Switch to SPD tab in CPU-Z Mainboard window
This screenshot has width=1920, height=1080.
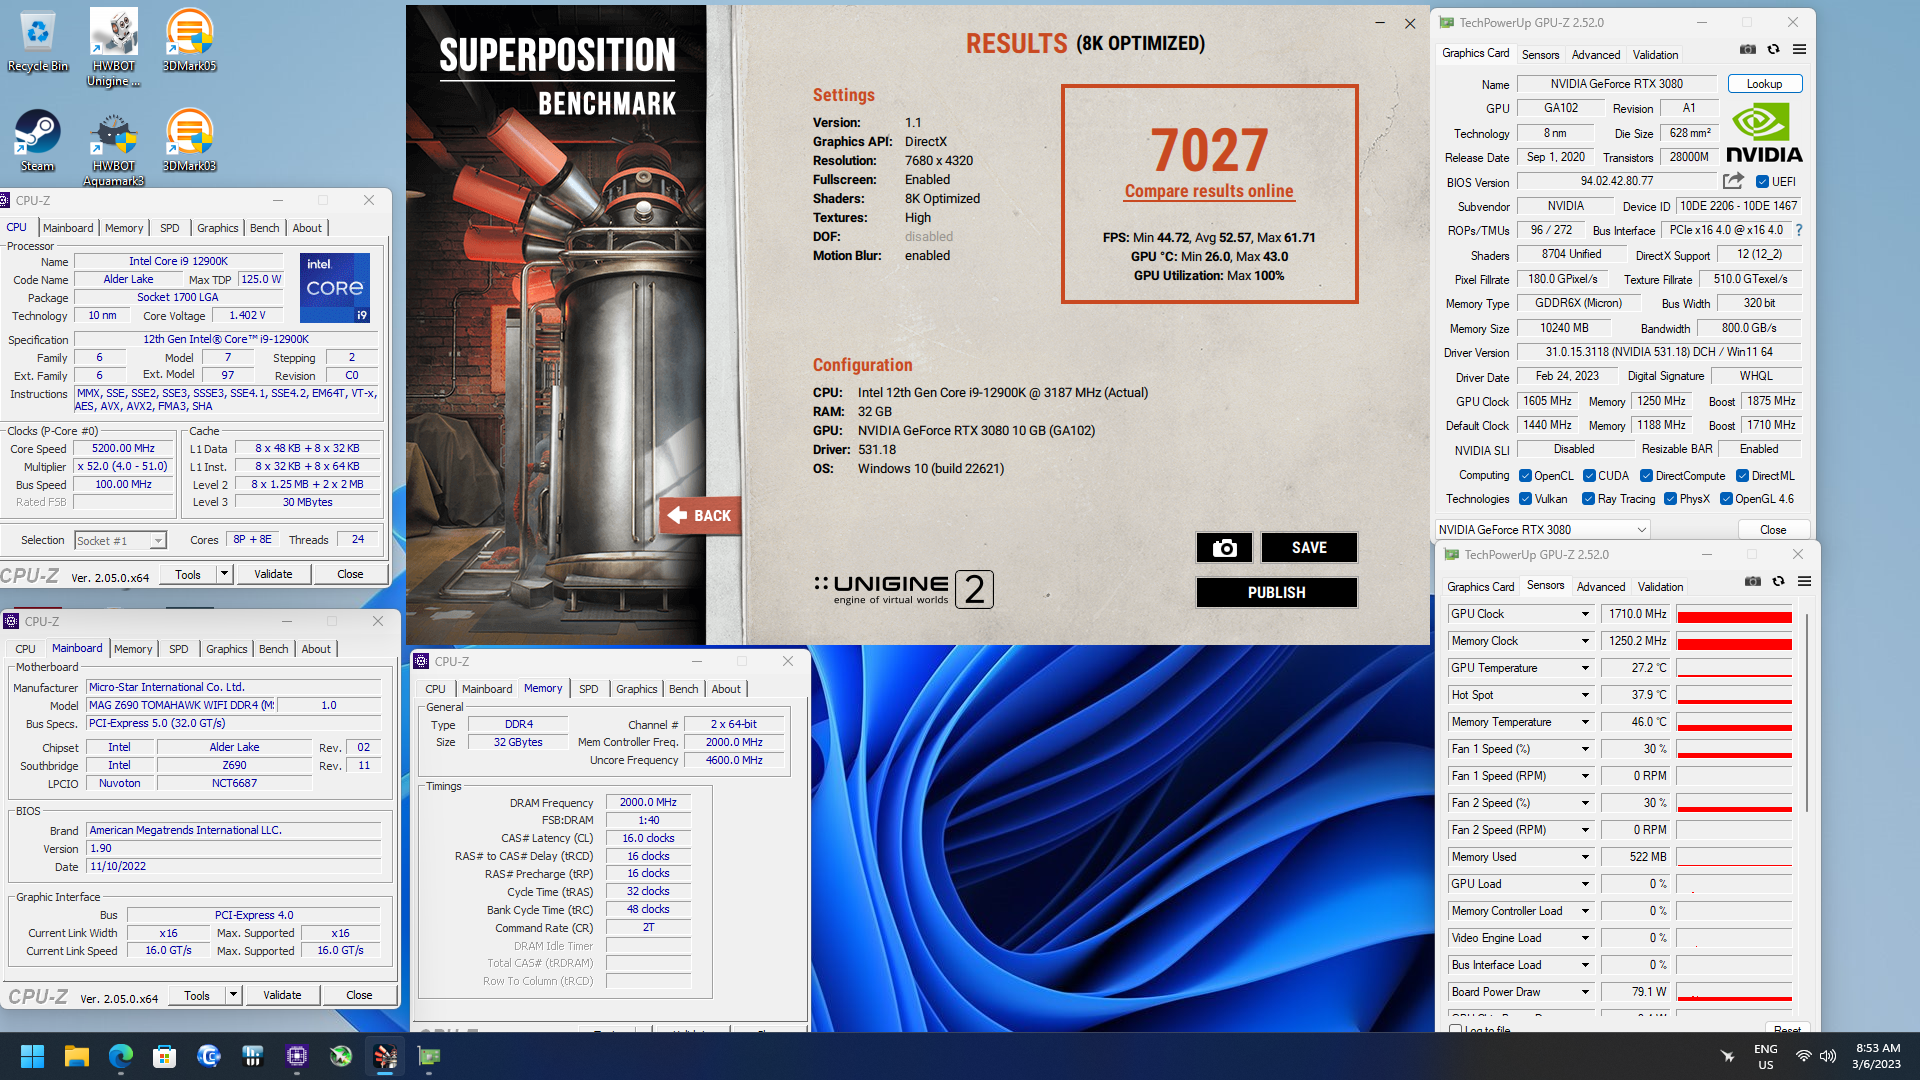coord(179,649)
